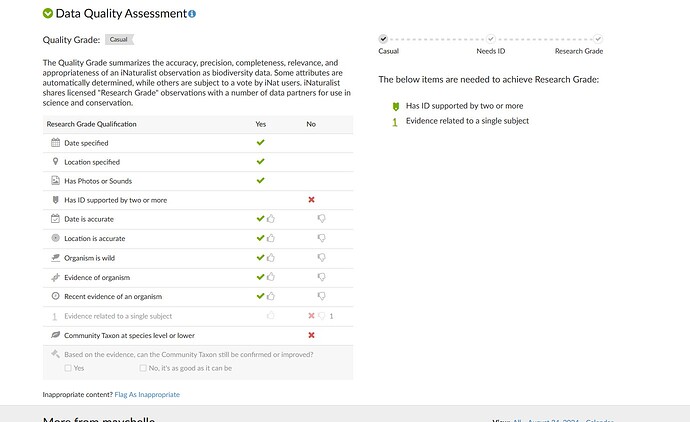Click 'Has ID supported by two or more' requirement

[x=464, y=106]
